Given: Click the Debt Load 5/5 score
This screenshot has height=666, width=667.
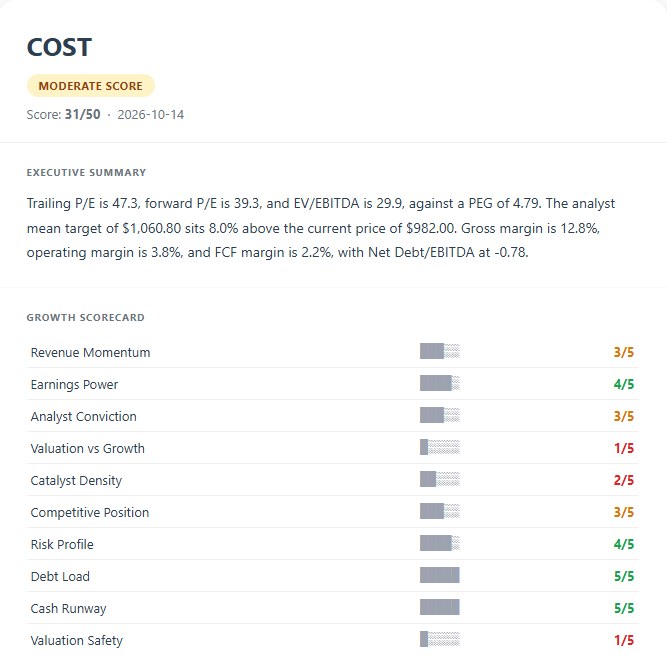Looking at the screenshot, I should pyautogui.click(x=624, y=576).
